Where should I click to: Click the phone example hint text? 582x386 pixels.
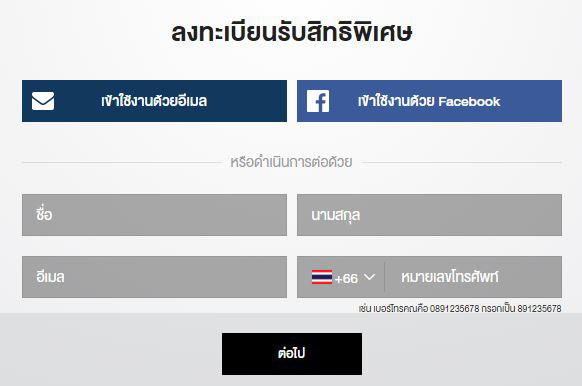pos(460,308)
